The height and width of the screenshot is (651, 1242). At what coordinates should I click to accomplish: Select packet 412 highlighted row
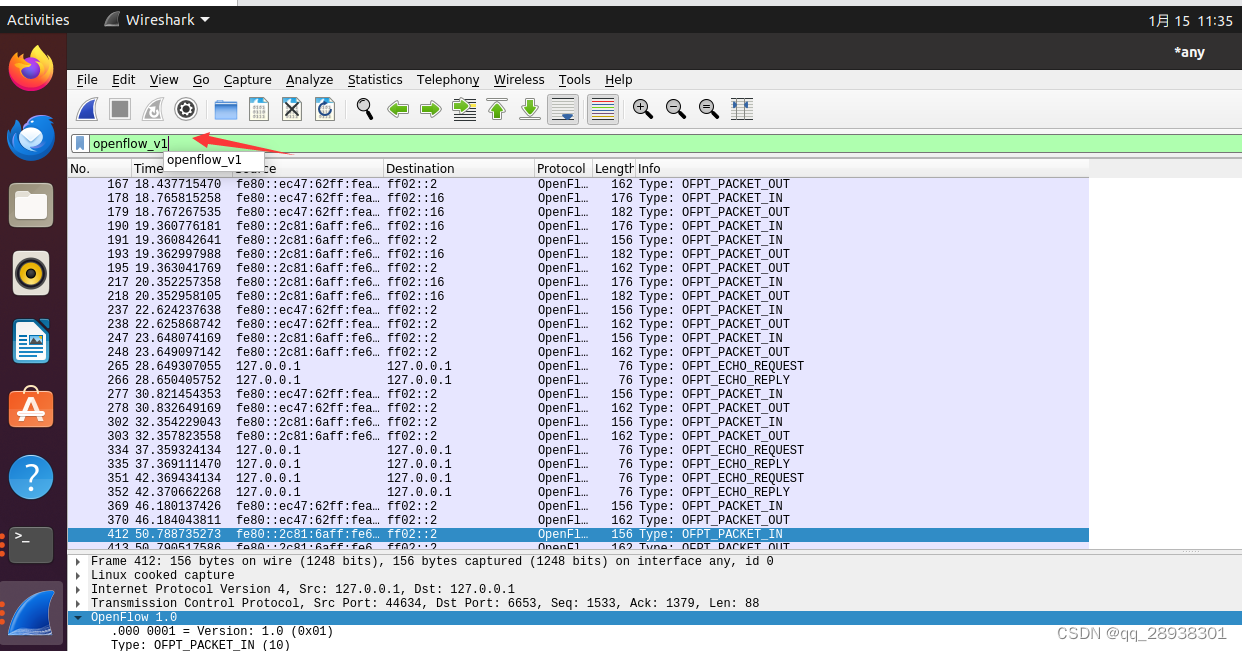(x=578, y=534)
